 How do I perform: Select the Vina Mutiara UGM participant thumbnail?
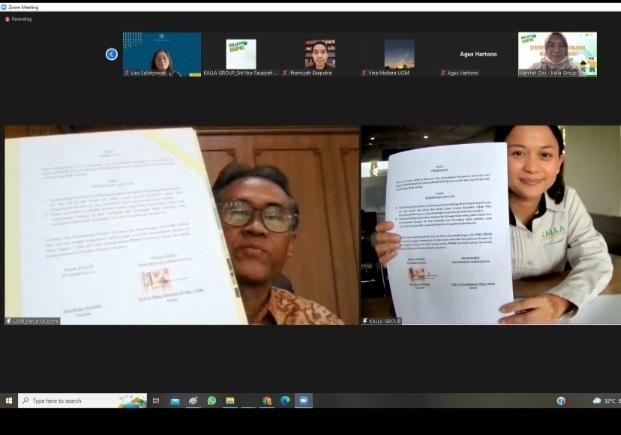coord(399,54)
